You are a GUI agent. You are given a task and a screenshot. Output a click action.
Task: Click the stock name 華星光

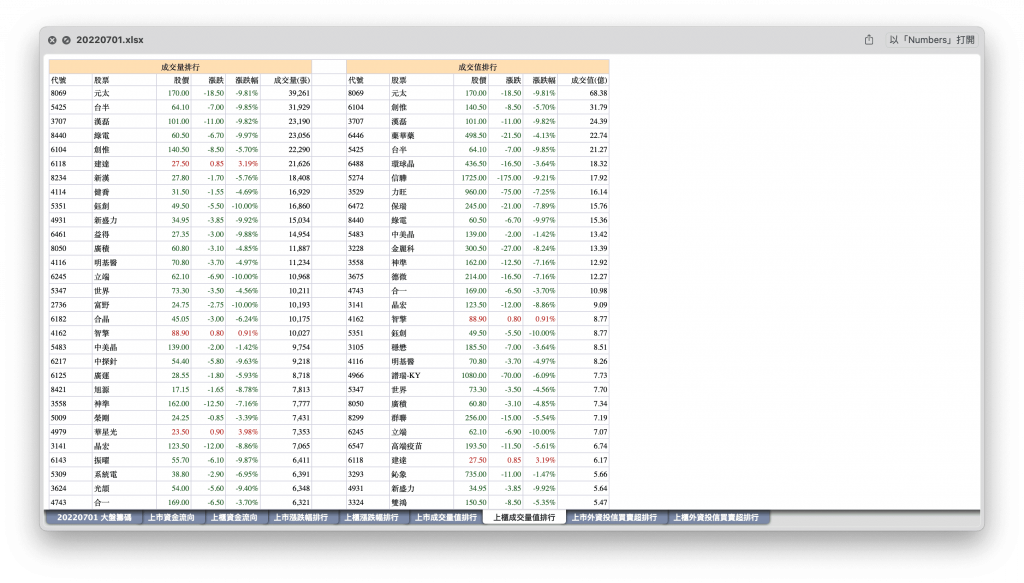(105, 432)
